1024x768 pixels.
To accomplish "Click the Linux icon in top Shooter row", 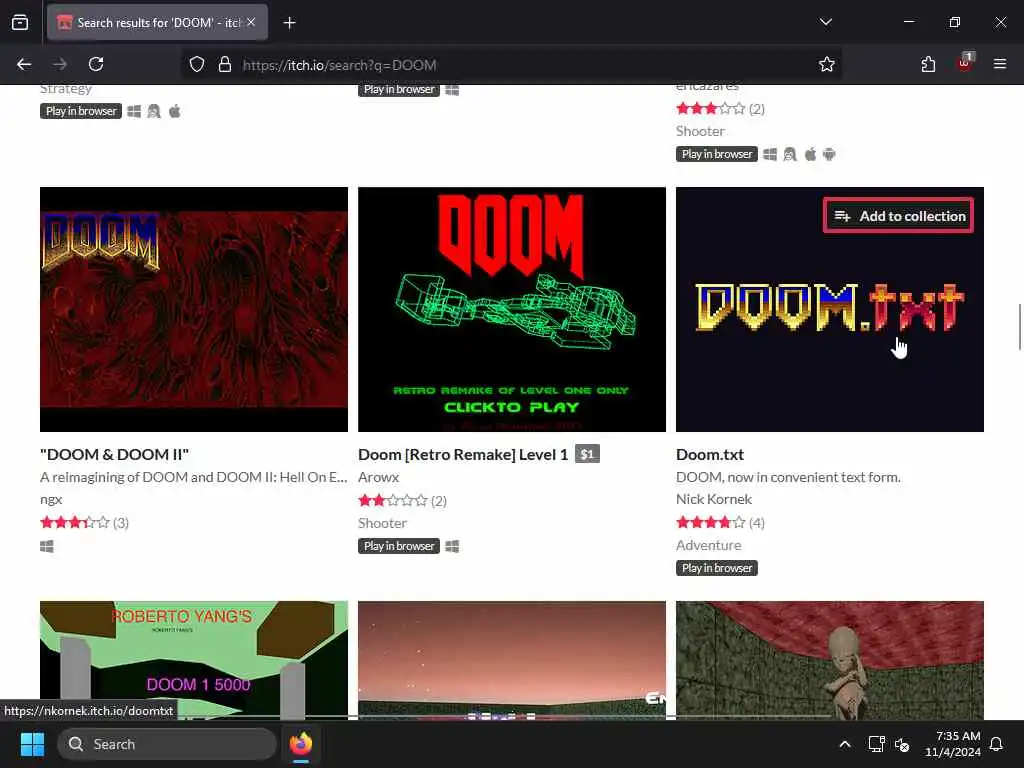I will [790, 154].
